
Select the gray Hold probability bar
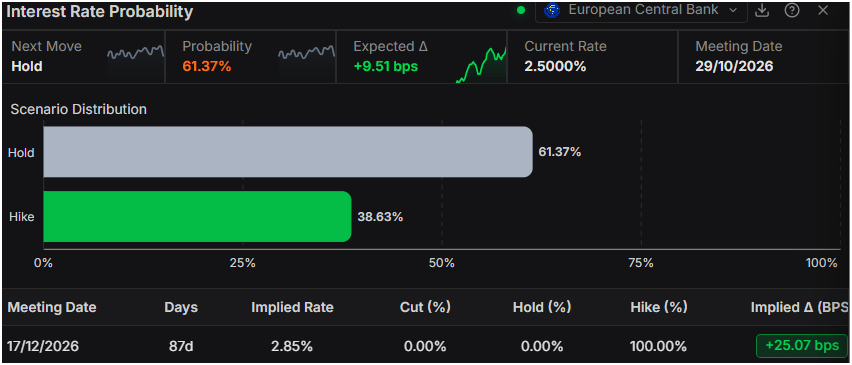288,152
